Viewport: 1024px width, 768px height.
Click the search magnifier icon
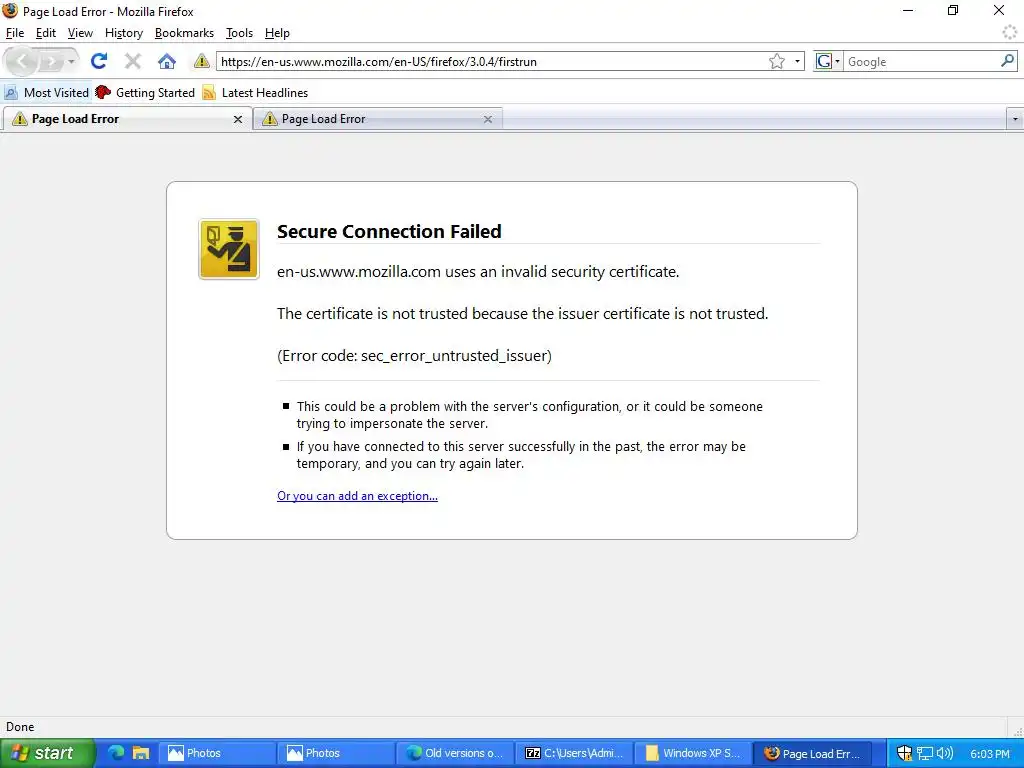[x=1007, y=61]
